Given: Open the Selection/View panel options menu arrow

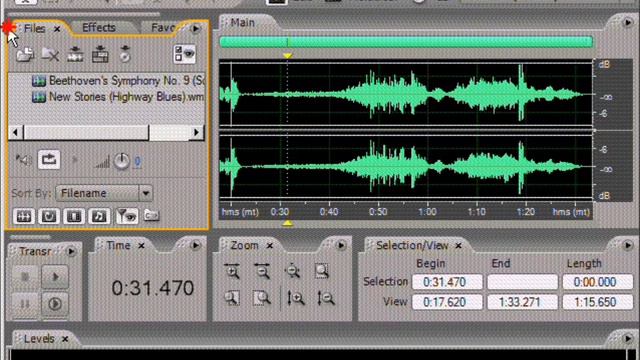Looking at the screenshot, I should [628, 245].
